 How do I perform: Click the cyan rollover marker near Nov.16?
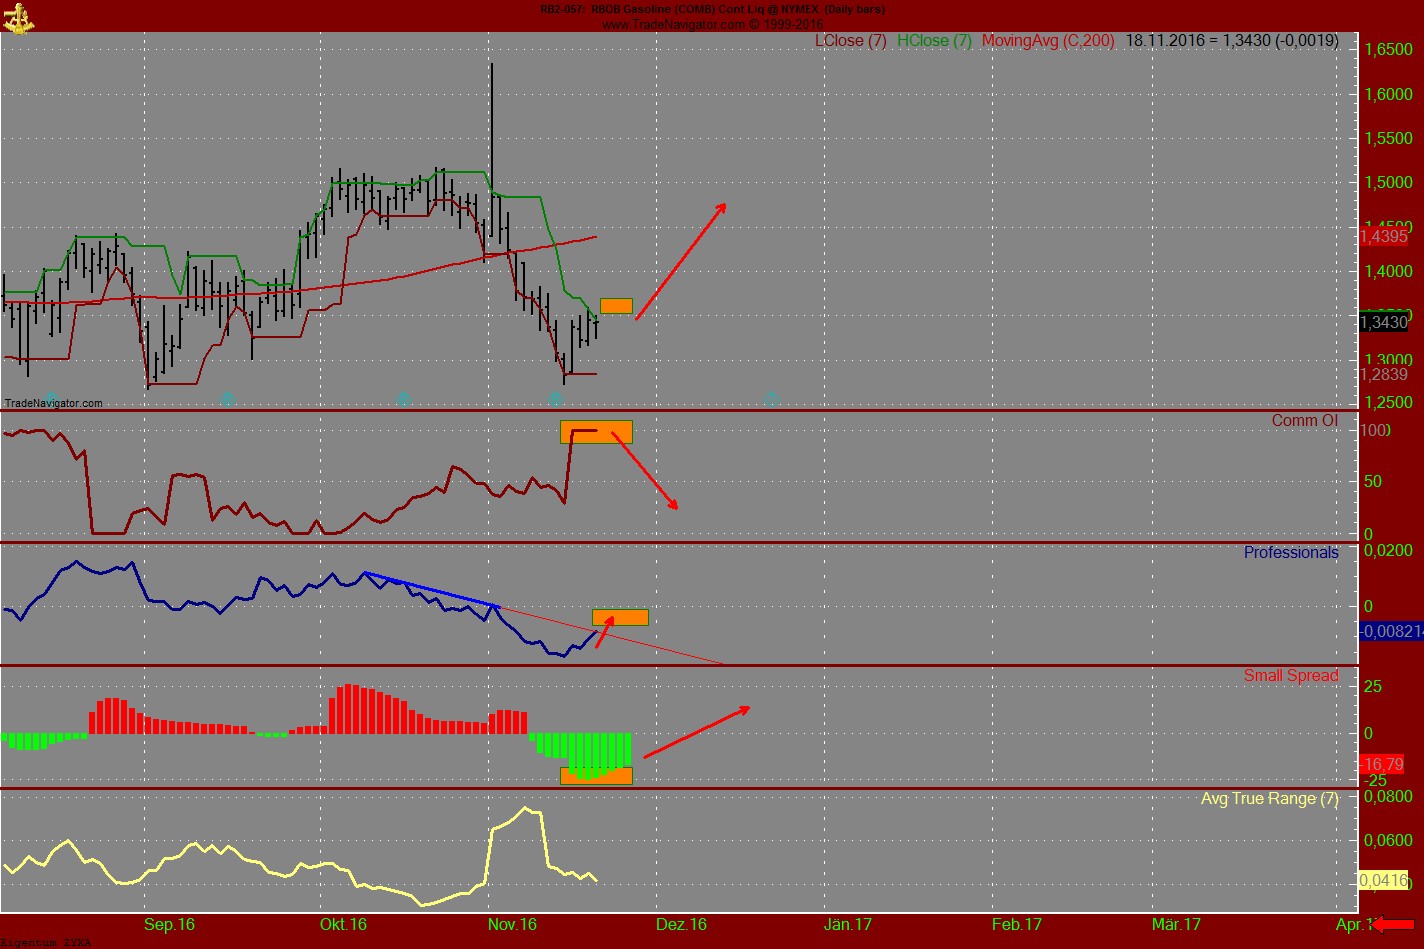pyautogui.click(x=555, y=398)
